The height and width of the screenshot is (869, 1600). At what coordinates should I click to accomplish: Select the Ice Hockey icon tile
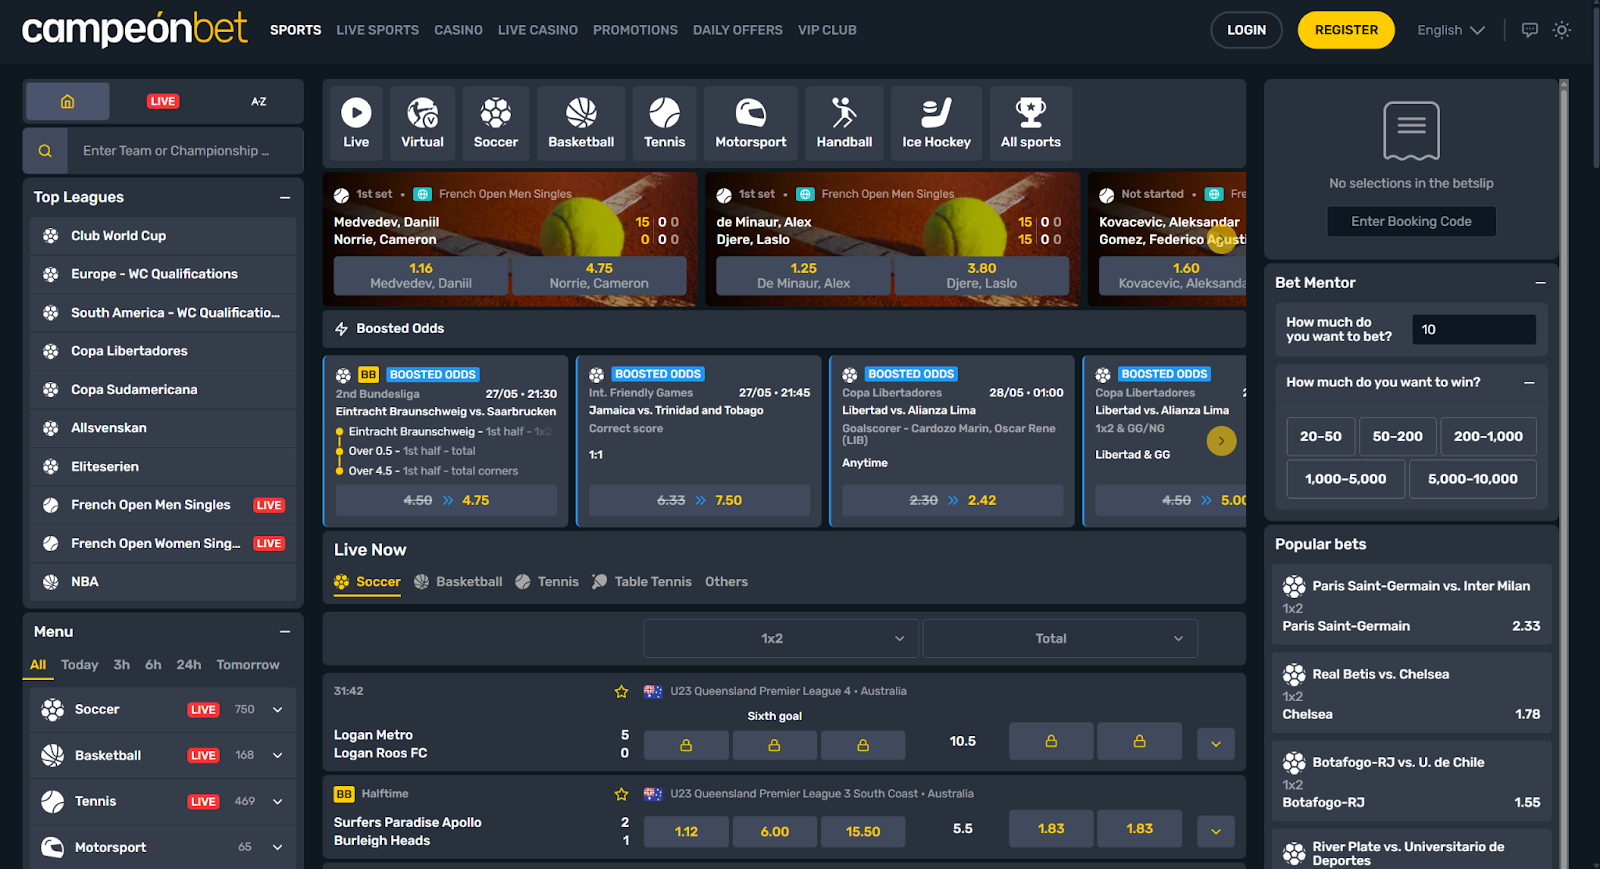pos(937,123)
